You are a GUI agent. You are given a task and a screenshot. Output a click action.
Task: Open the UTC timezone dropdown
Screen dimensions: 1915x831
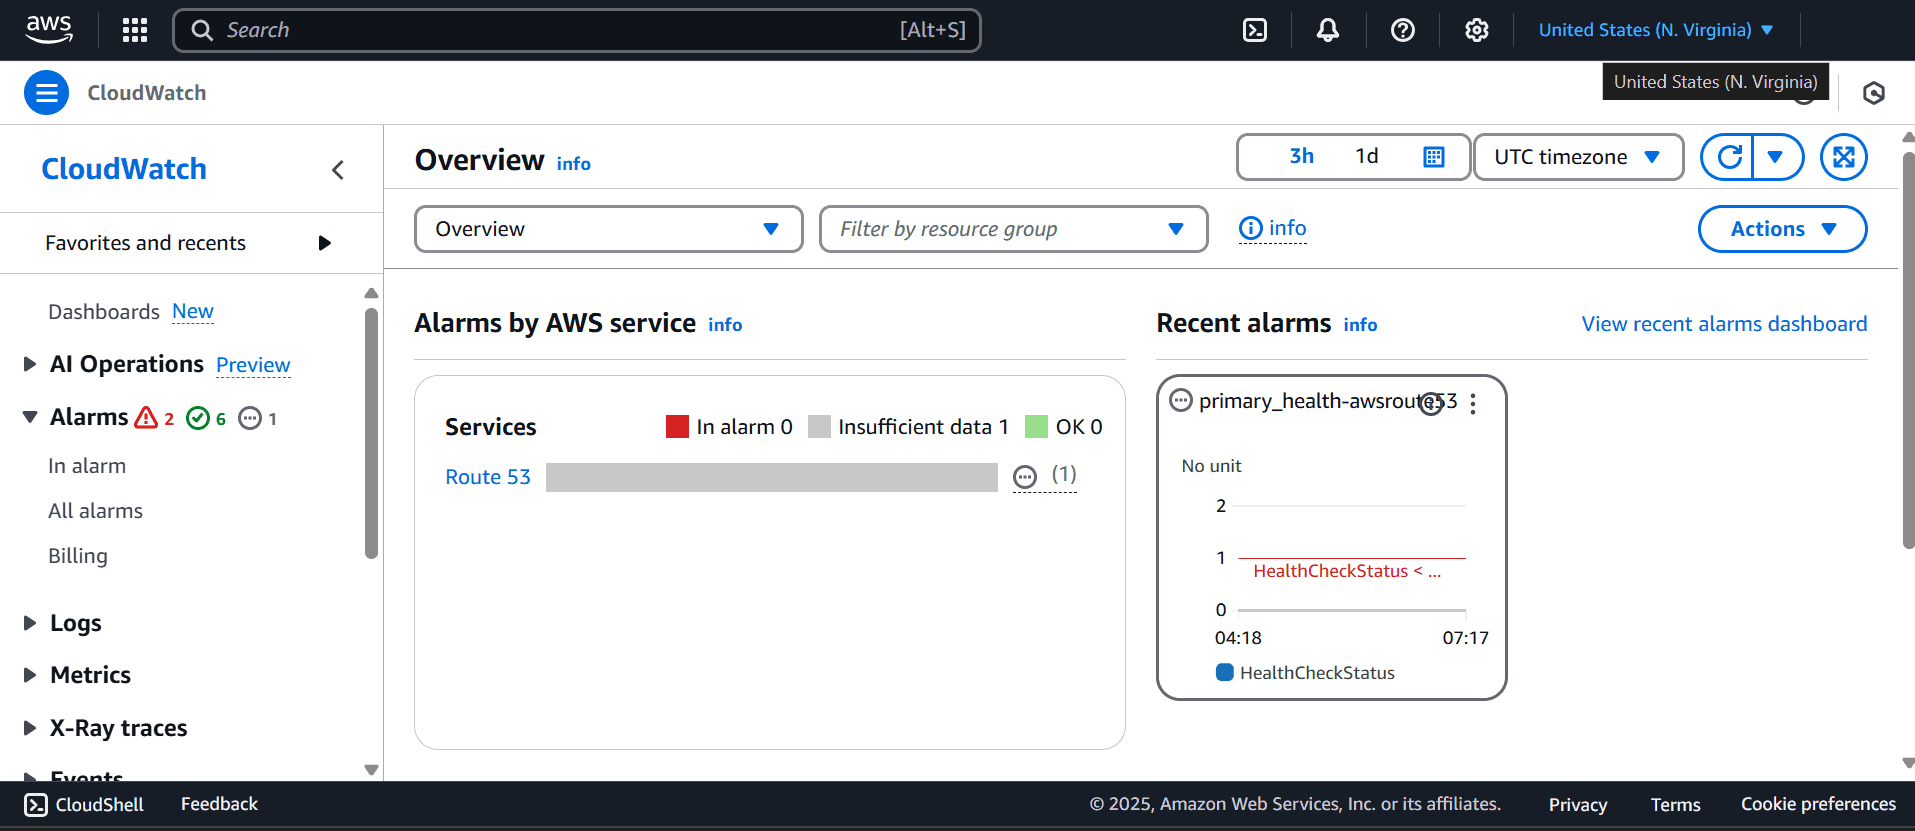(1578, 157)
